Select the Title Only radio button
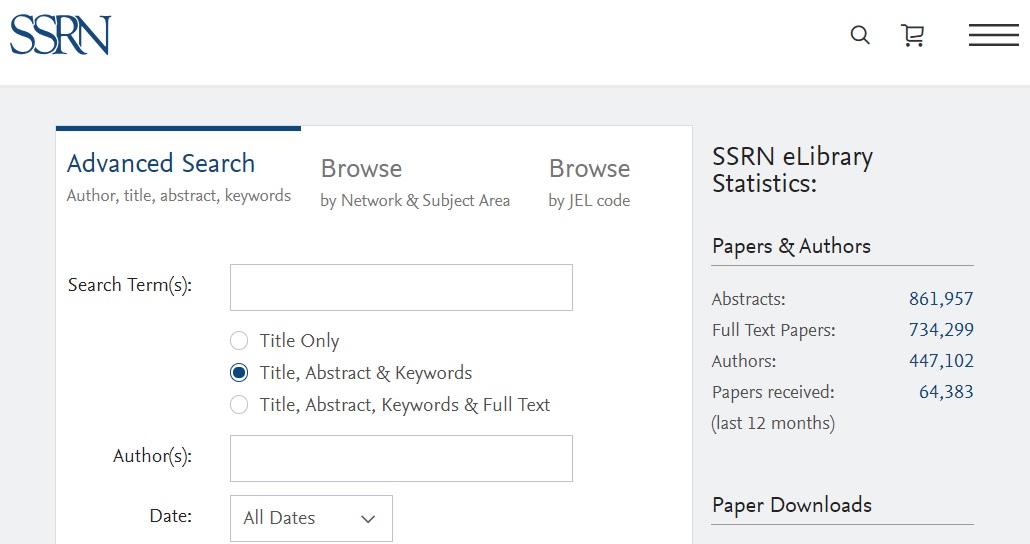This screenshot has height=544, width=1030. (239, 340)
